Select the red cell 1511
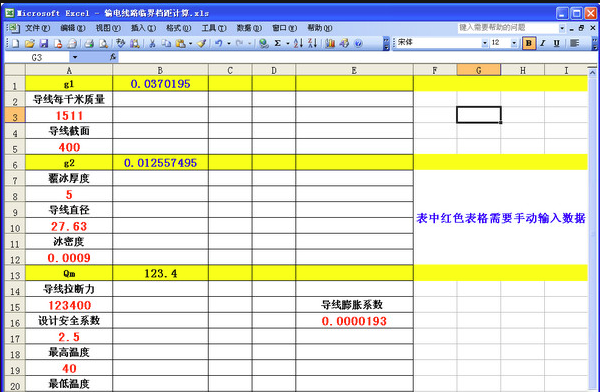The width and height of the screenshot is (600, 392). click(x=69, y=115)
